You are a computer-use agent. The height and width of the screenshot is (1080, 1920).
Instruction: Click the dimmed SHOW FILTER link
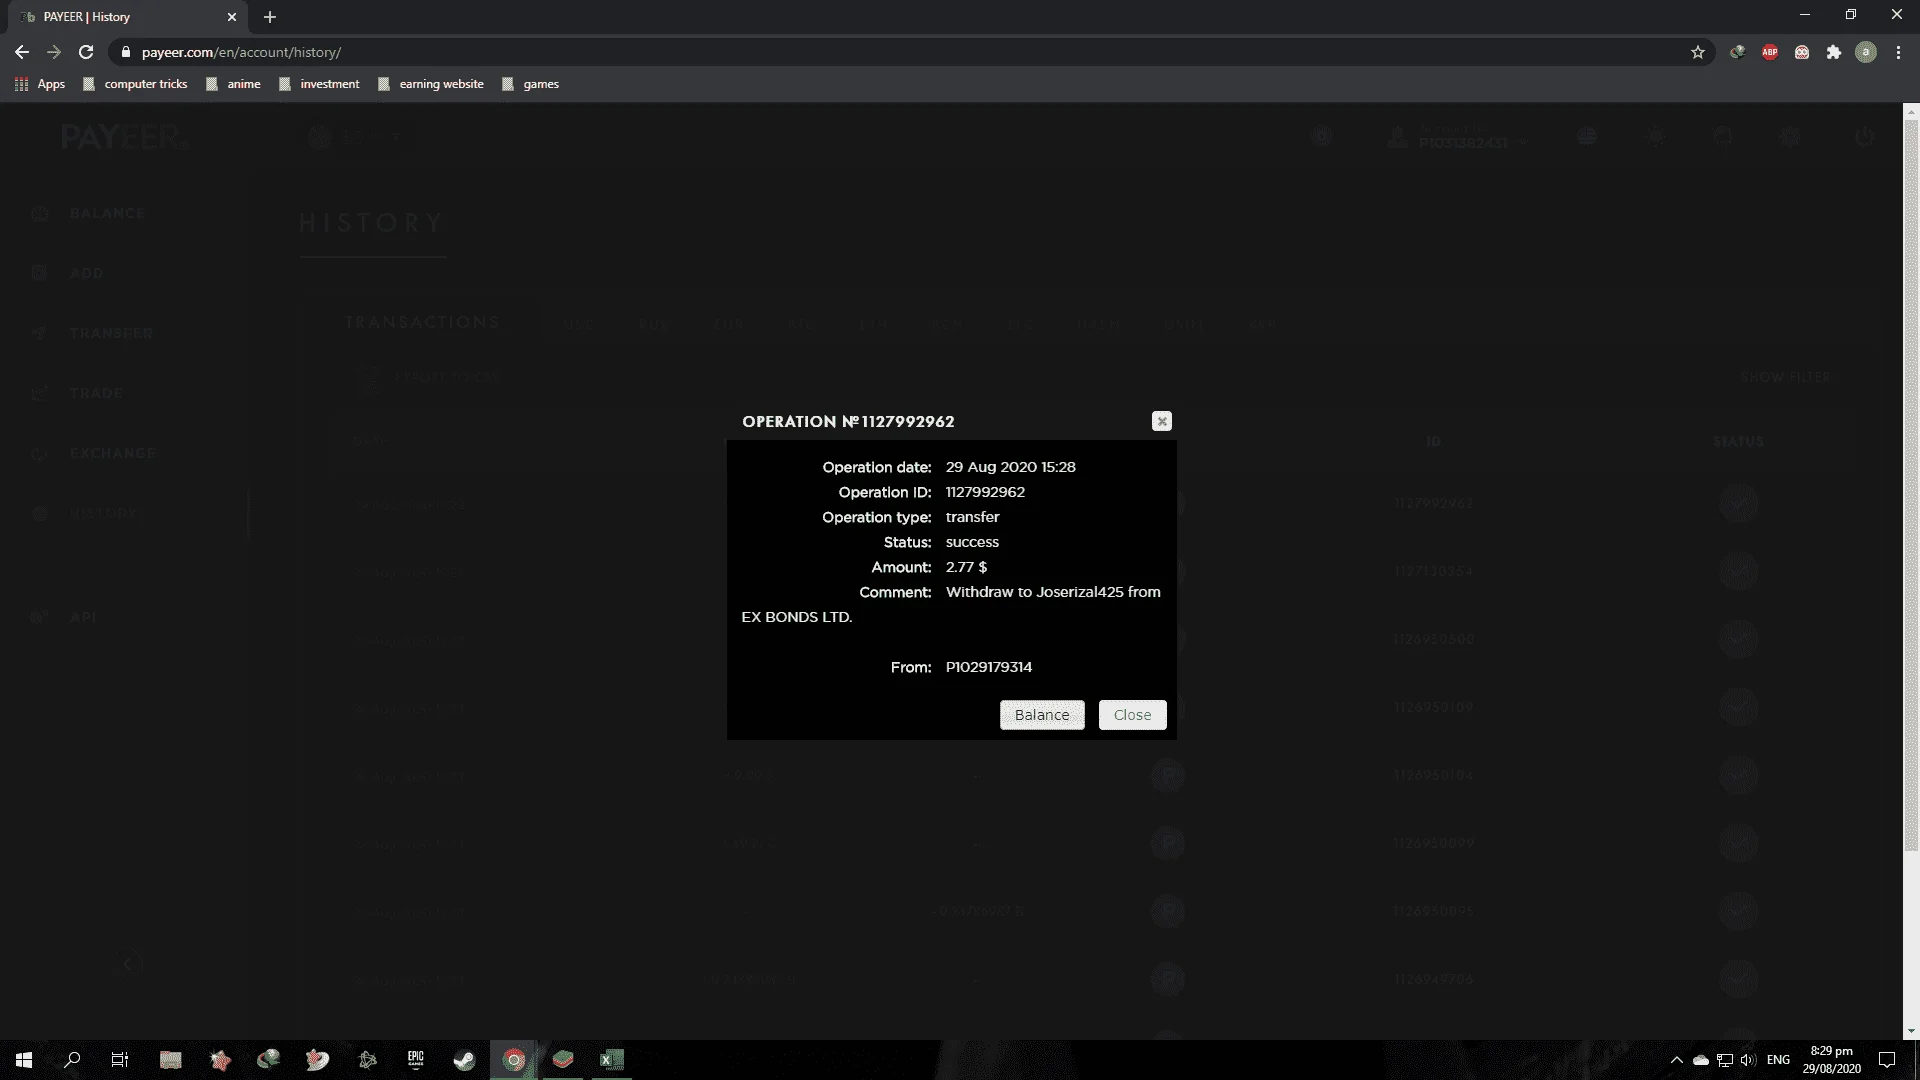pos(1785,377)
